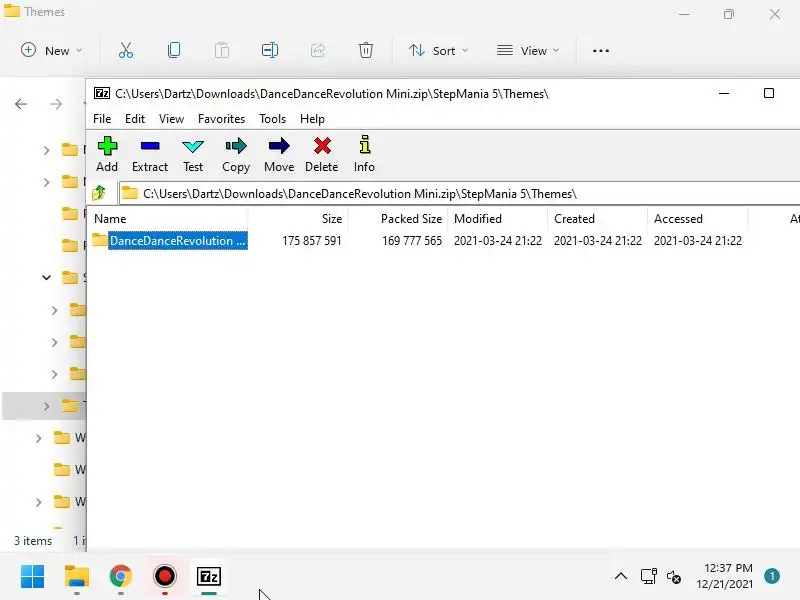
Task: Click the packed size 169 777 565
Action: pos(412,241)
